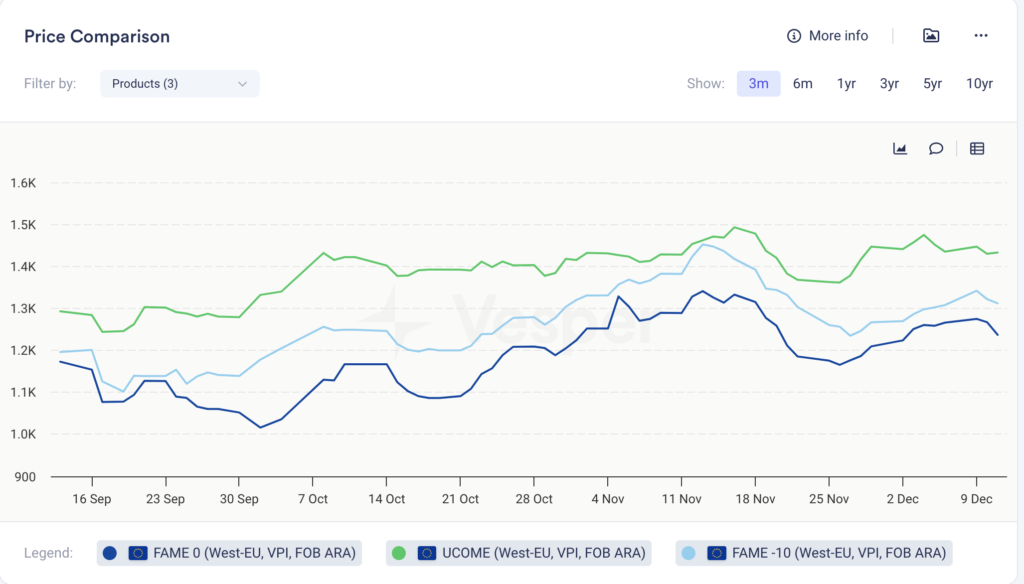Click the chevron arrow in Products filter

point(242,84)
